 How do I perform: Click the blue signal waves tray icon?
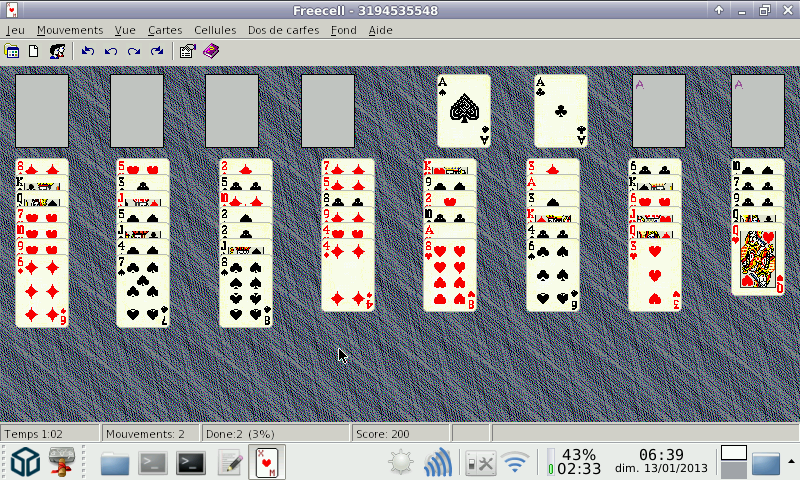point(438,462)
